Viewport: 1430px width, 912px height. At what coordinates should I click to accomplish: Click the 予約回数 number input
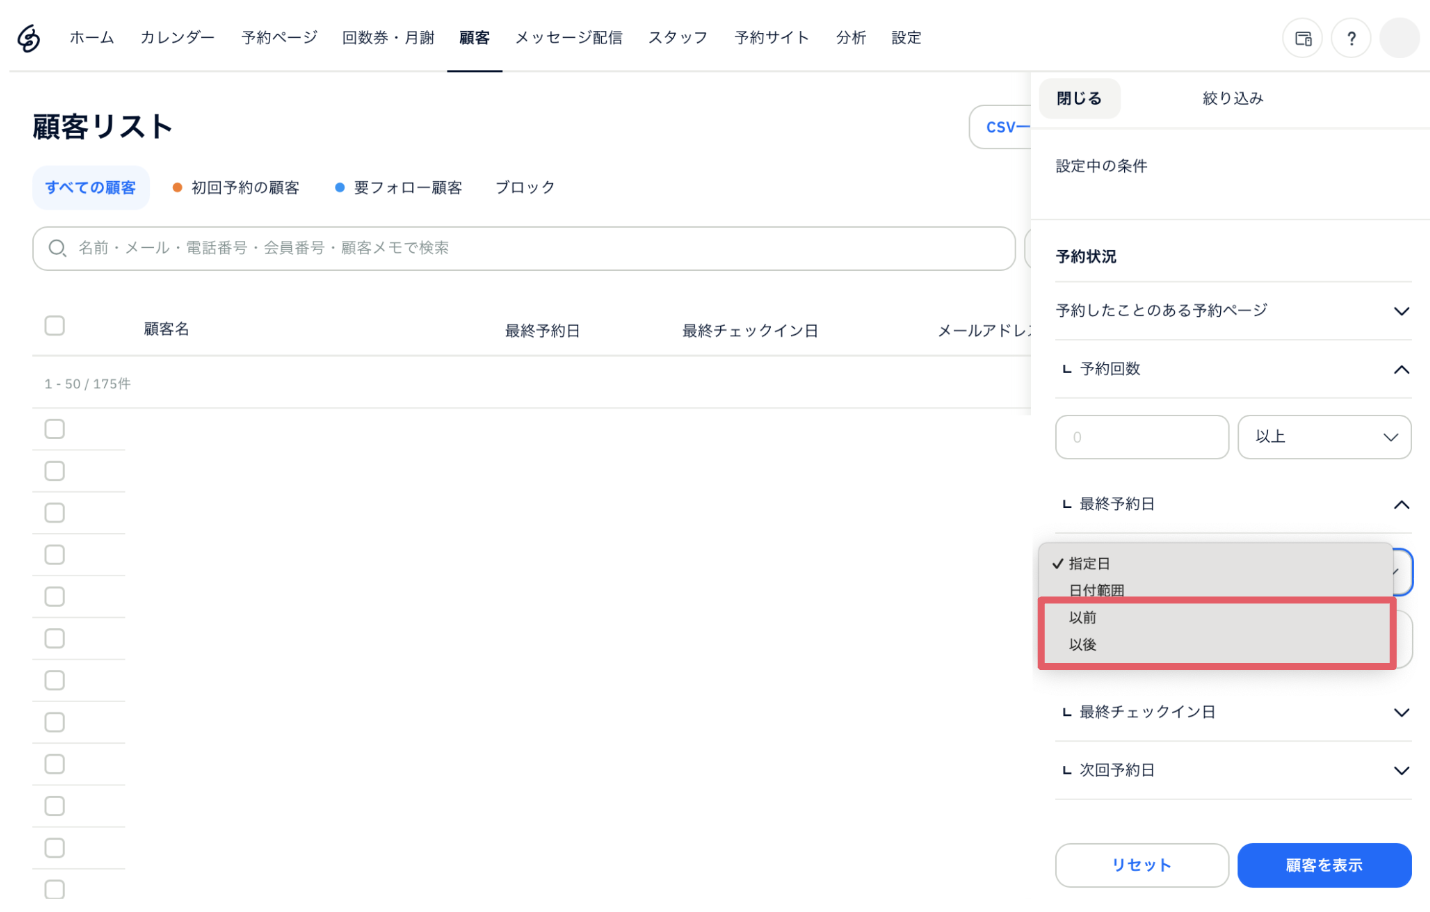1142,437
